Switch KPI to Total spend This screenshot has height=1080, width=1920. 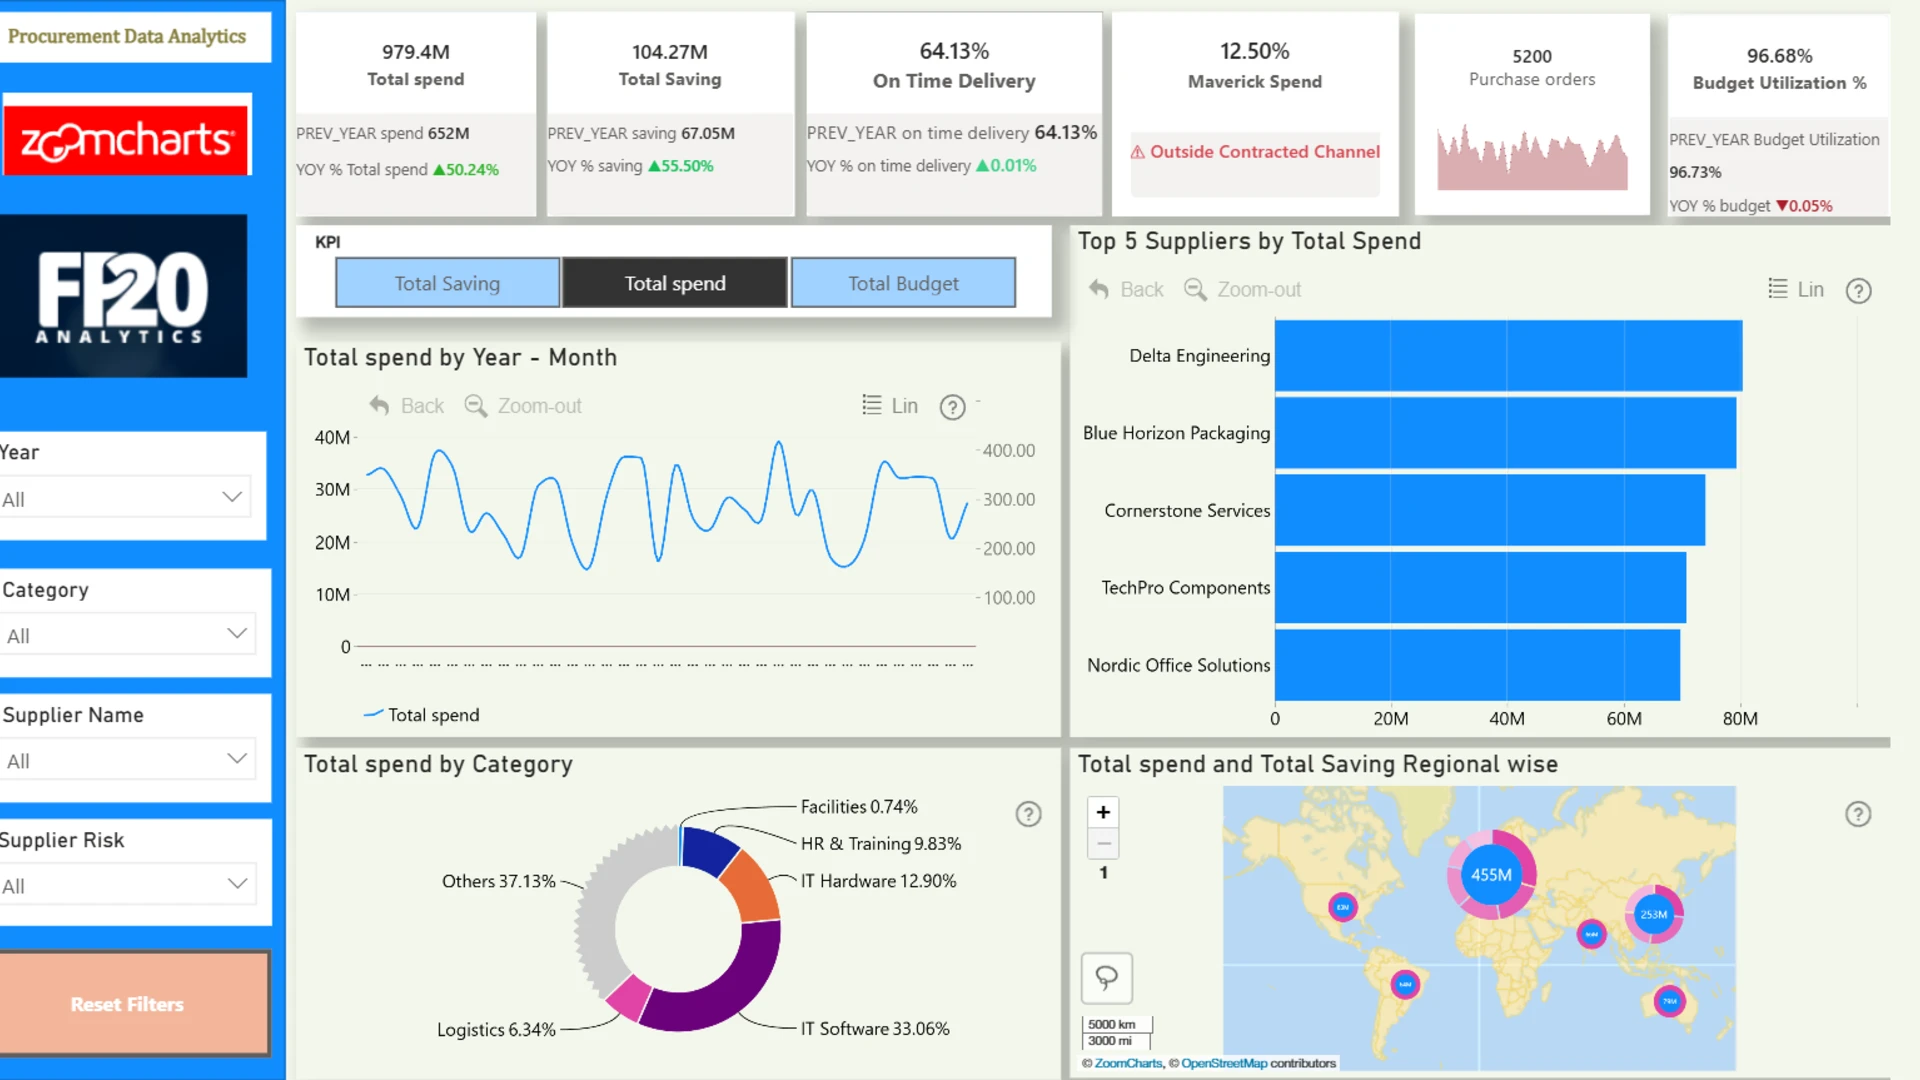675,283
